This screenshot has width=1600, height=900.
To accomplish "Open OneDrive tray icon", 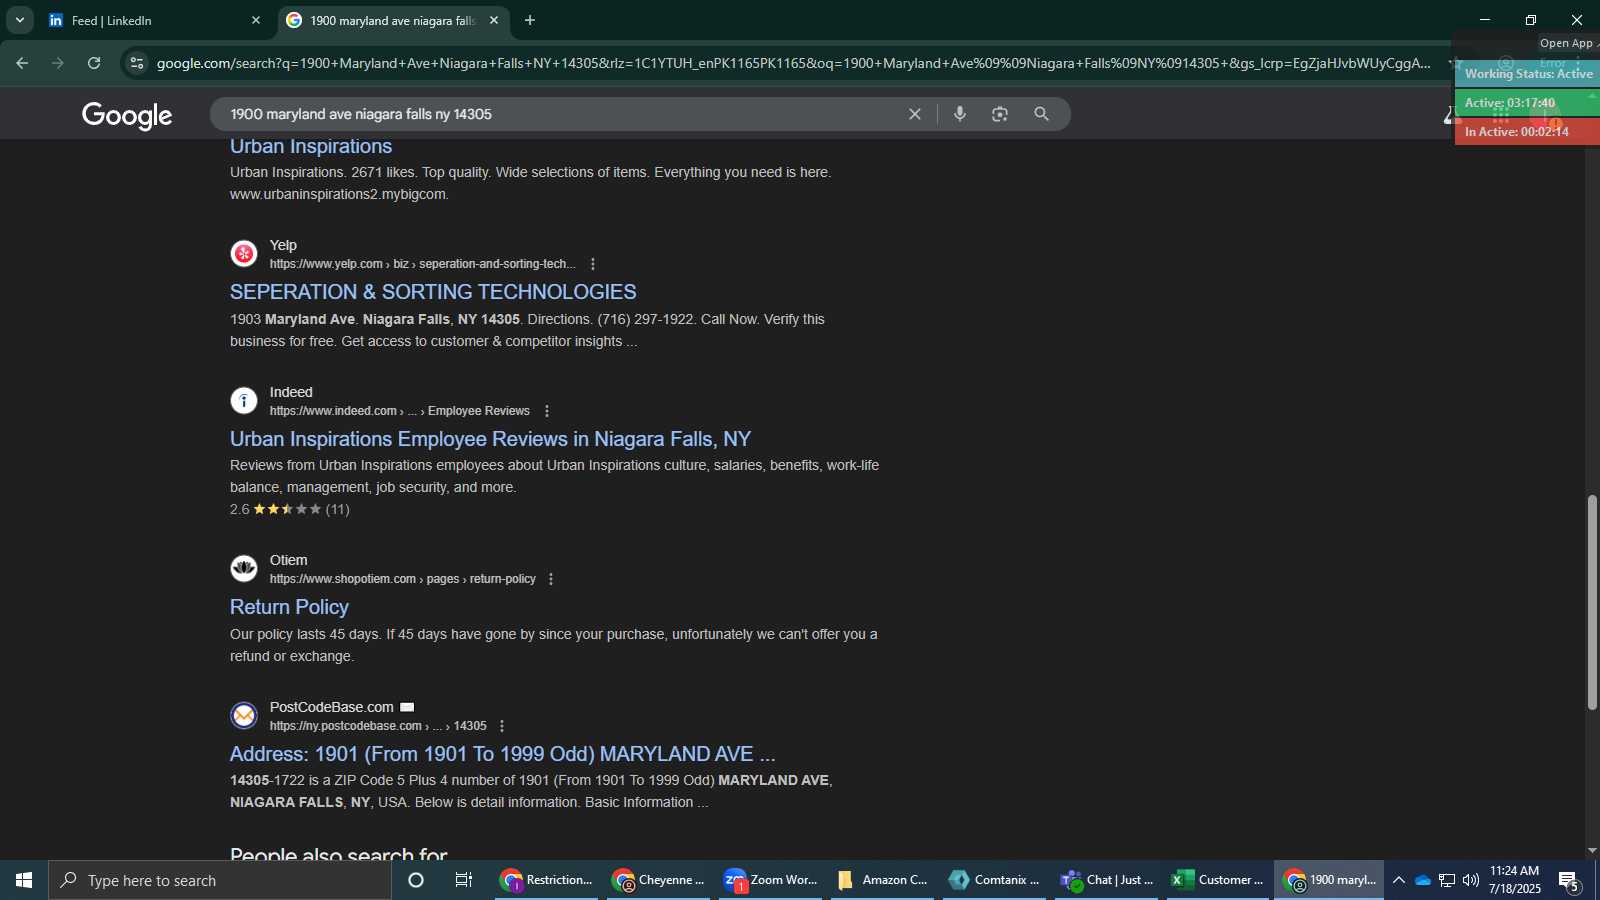I will click(x=1422, y=880).
